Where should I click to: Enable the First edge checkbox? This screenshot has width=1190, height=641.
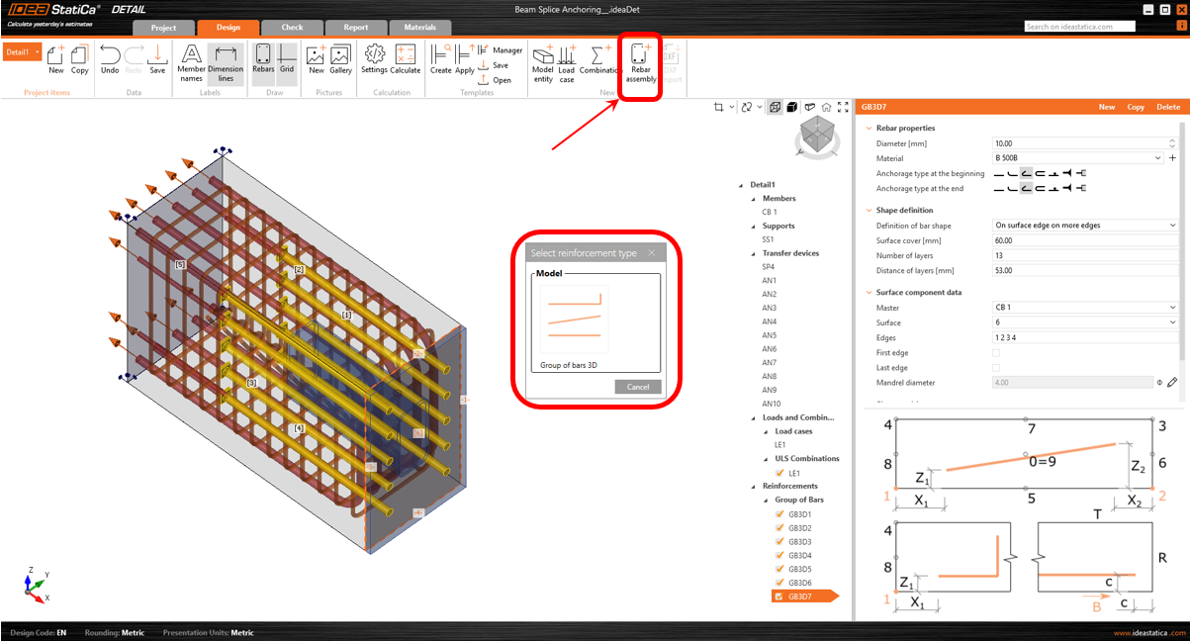click(x=995, y=353)
